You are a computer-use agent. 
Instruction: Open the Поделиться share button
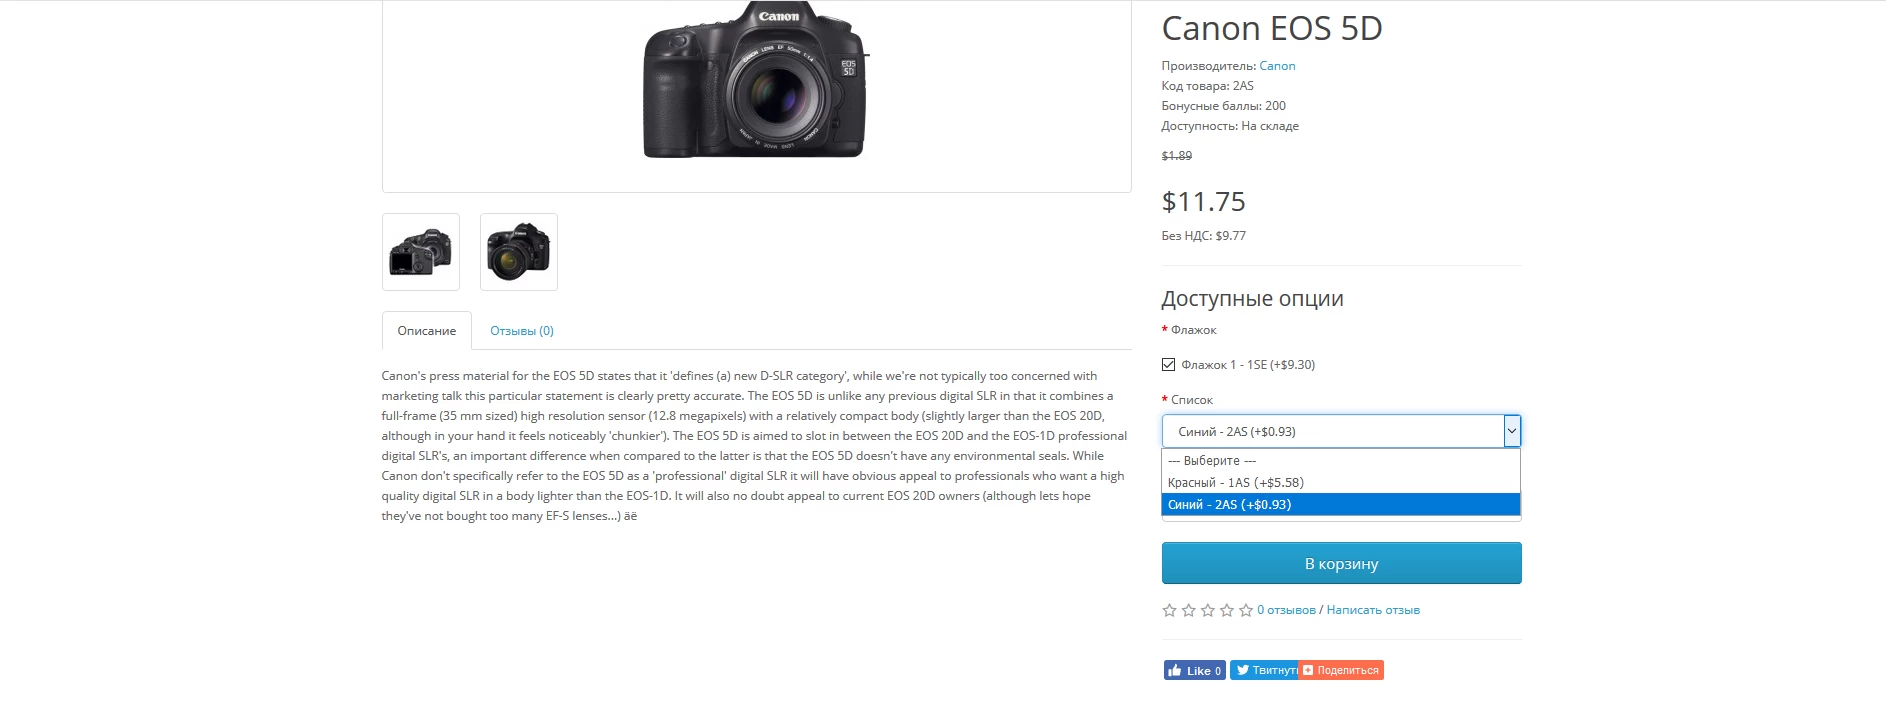pyautogui.click(x=1341, y=670)
